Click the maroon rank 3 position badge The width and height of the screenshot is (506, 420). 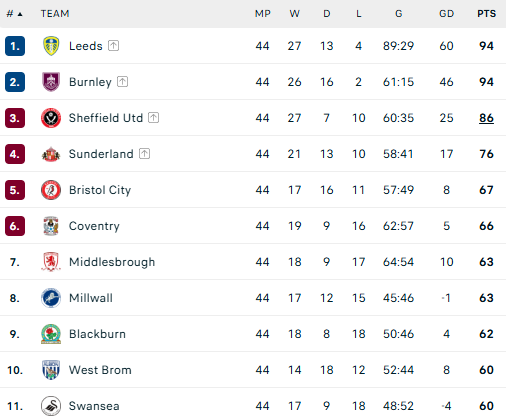[x=15, y=118]
